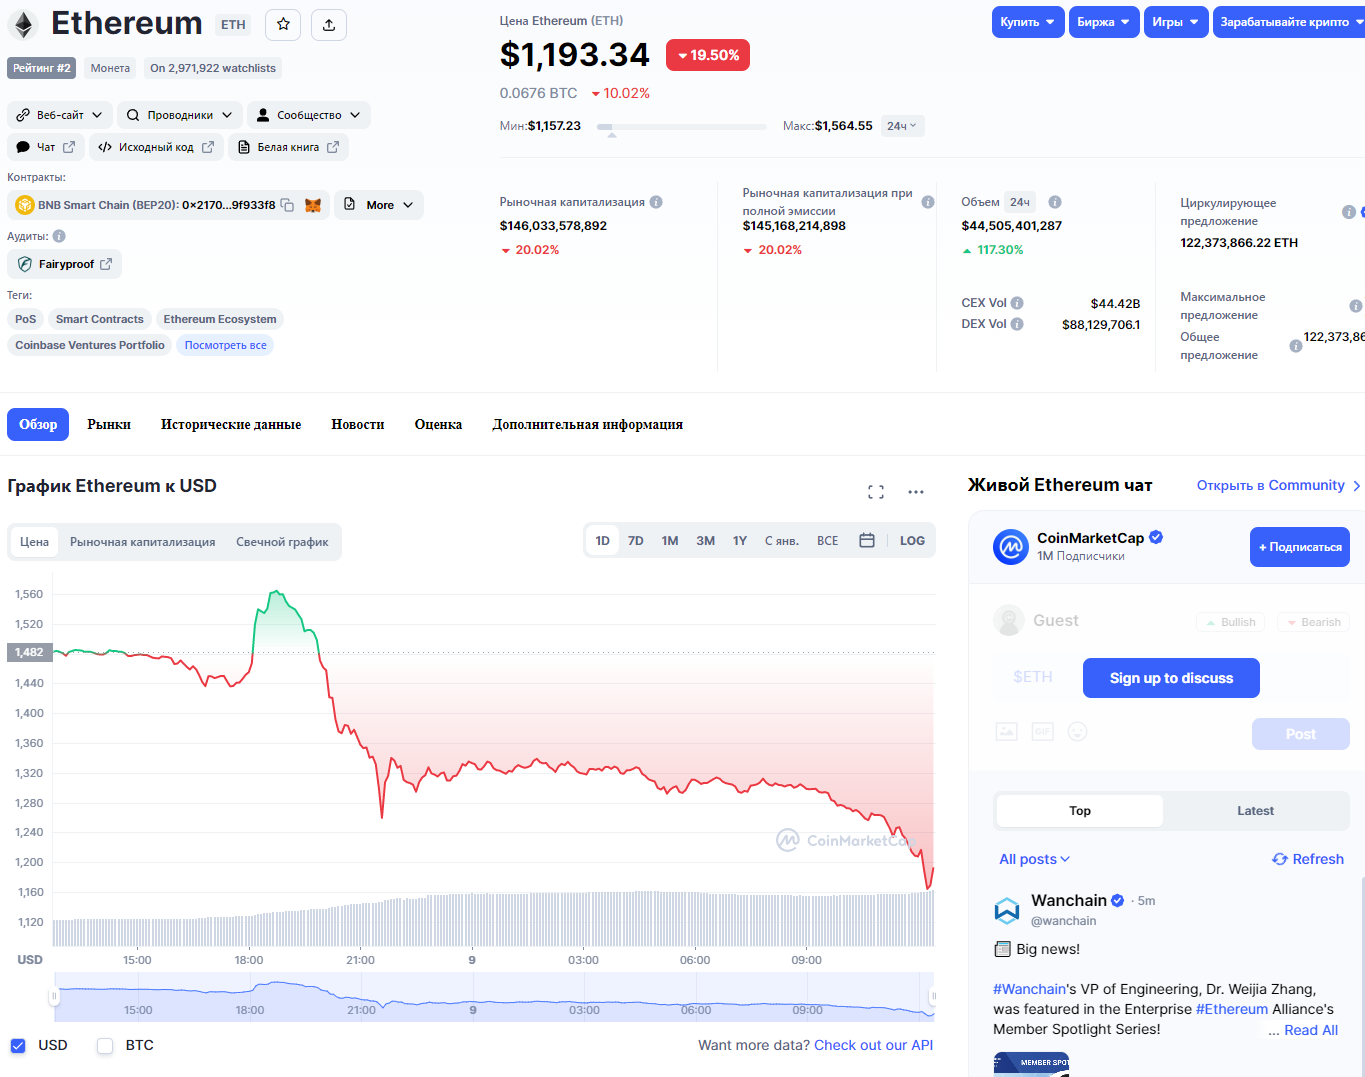Open the chart in fullscreen mode
The width and height of the screenshot is (1365, 1077).
tap(876, 492)
